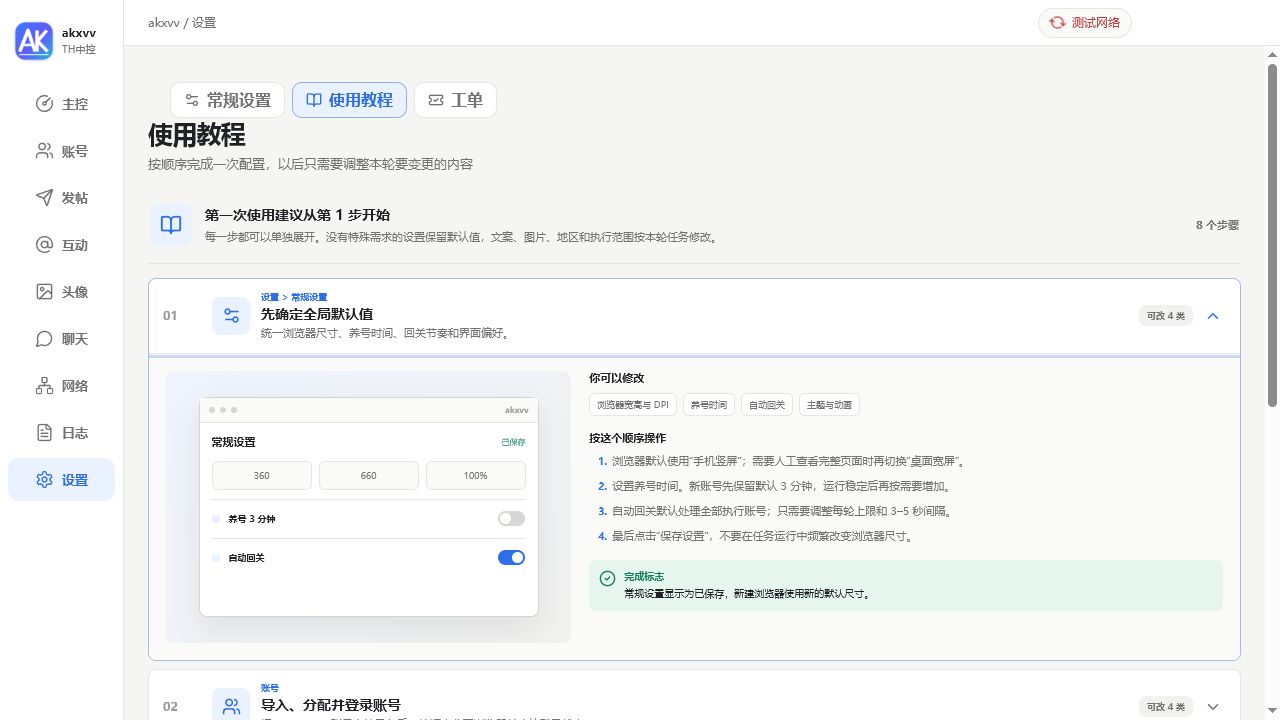Select the 使用教程 tab
This screenshot has width=1280, height=720.
pos(349,100)
